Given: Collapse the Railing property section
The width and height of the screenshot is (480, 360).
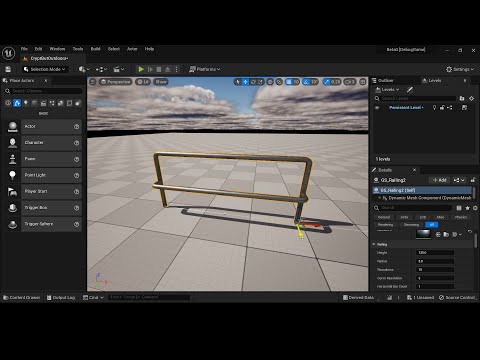Looking at the screenshot, I should coord(374,244).
